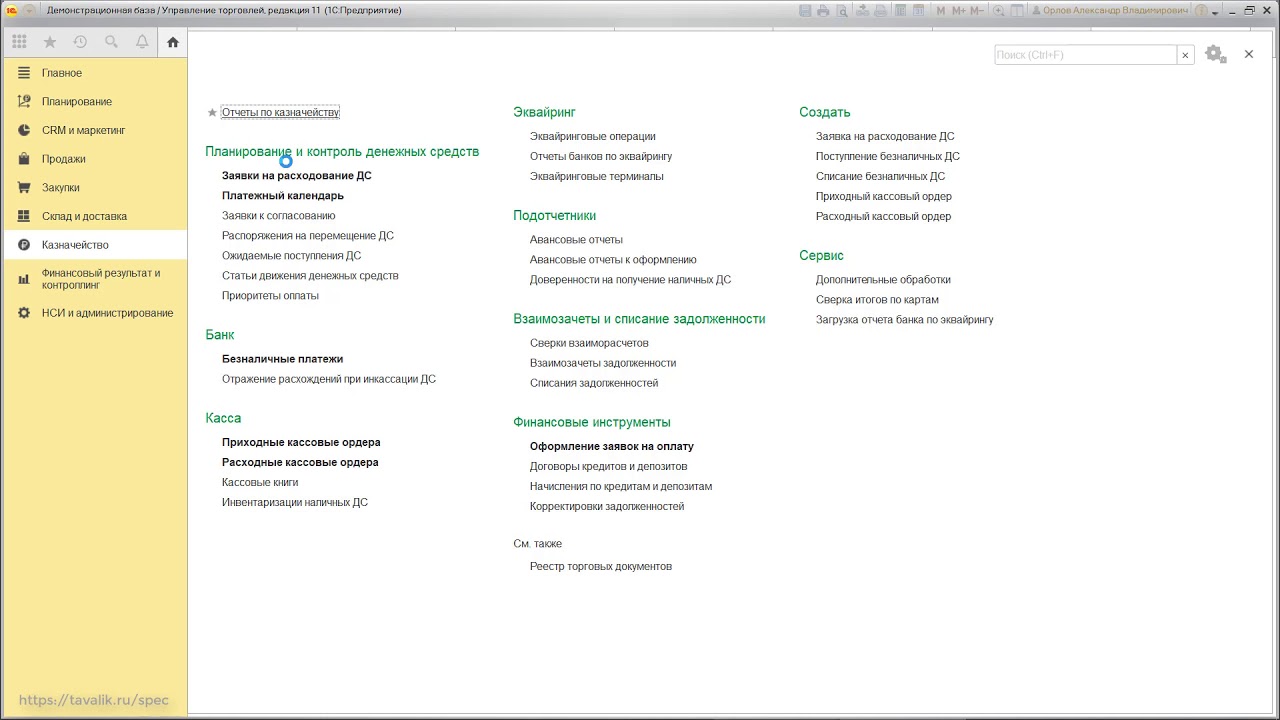Click the Поиск (Ctrl+F) search field
The image size is (1280, 720).
coord(1085,55)
